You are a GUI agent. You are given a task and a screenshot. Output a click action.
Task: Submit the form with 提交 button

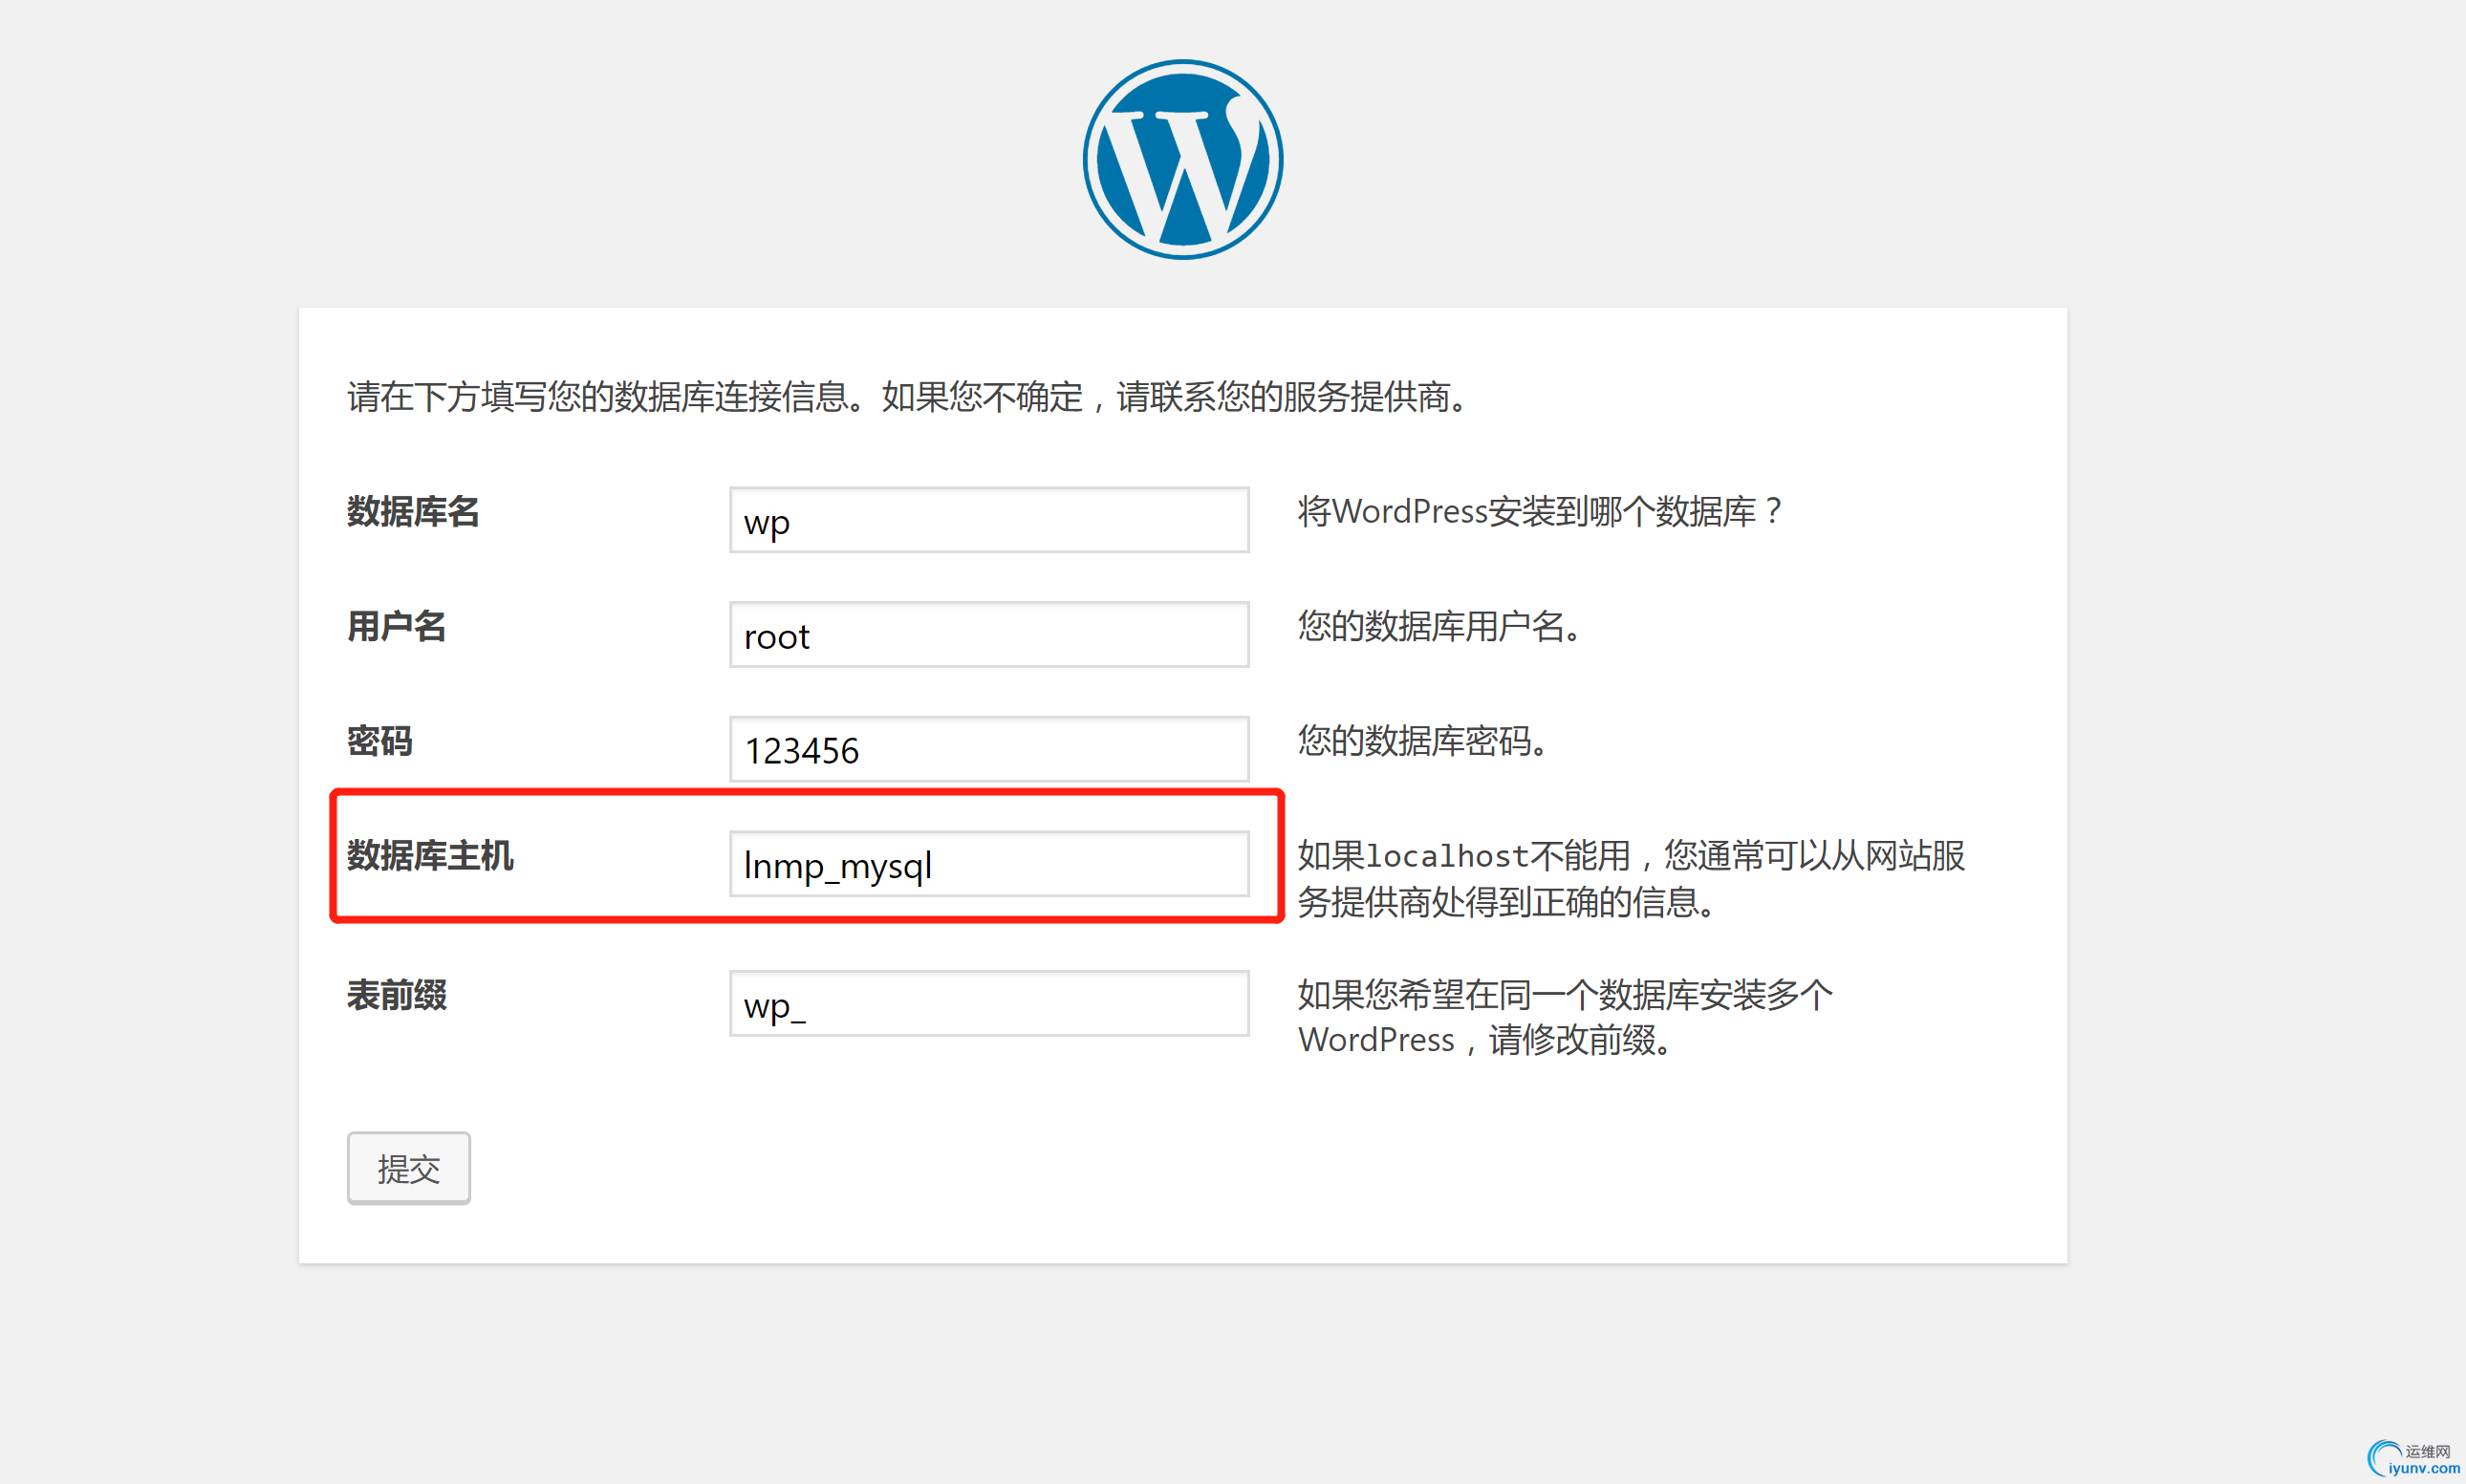click(x=409, y=1168)
